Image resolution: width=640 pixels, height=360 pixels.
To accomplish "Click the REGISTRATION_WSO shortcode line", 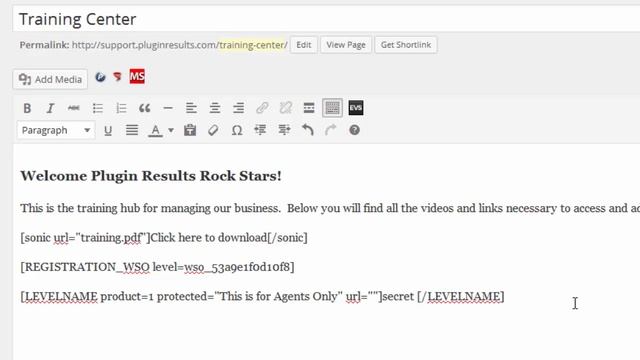I will pos(157,267).
